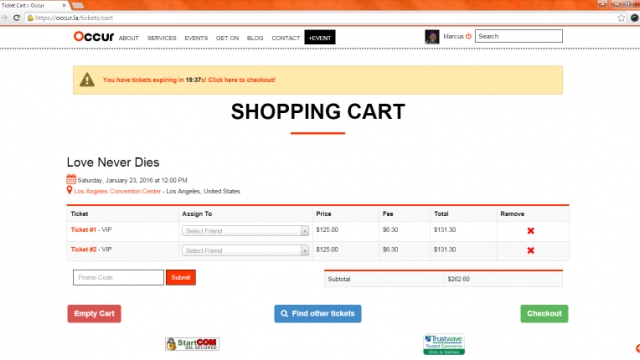This screenshot has width=640, height=360.
Task: Click the StartCom SSL Secured badge
Action: pos(192,344)
